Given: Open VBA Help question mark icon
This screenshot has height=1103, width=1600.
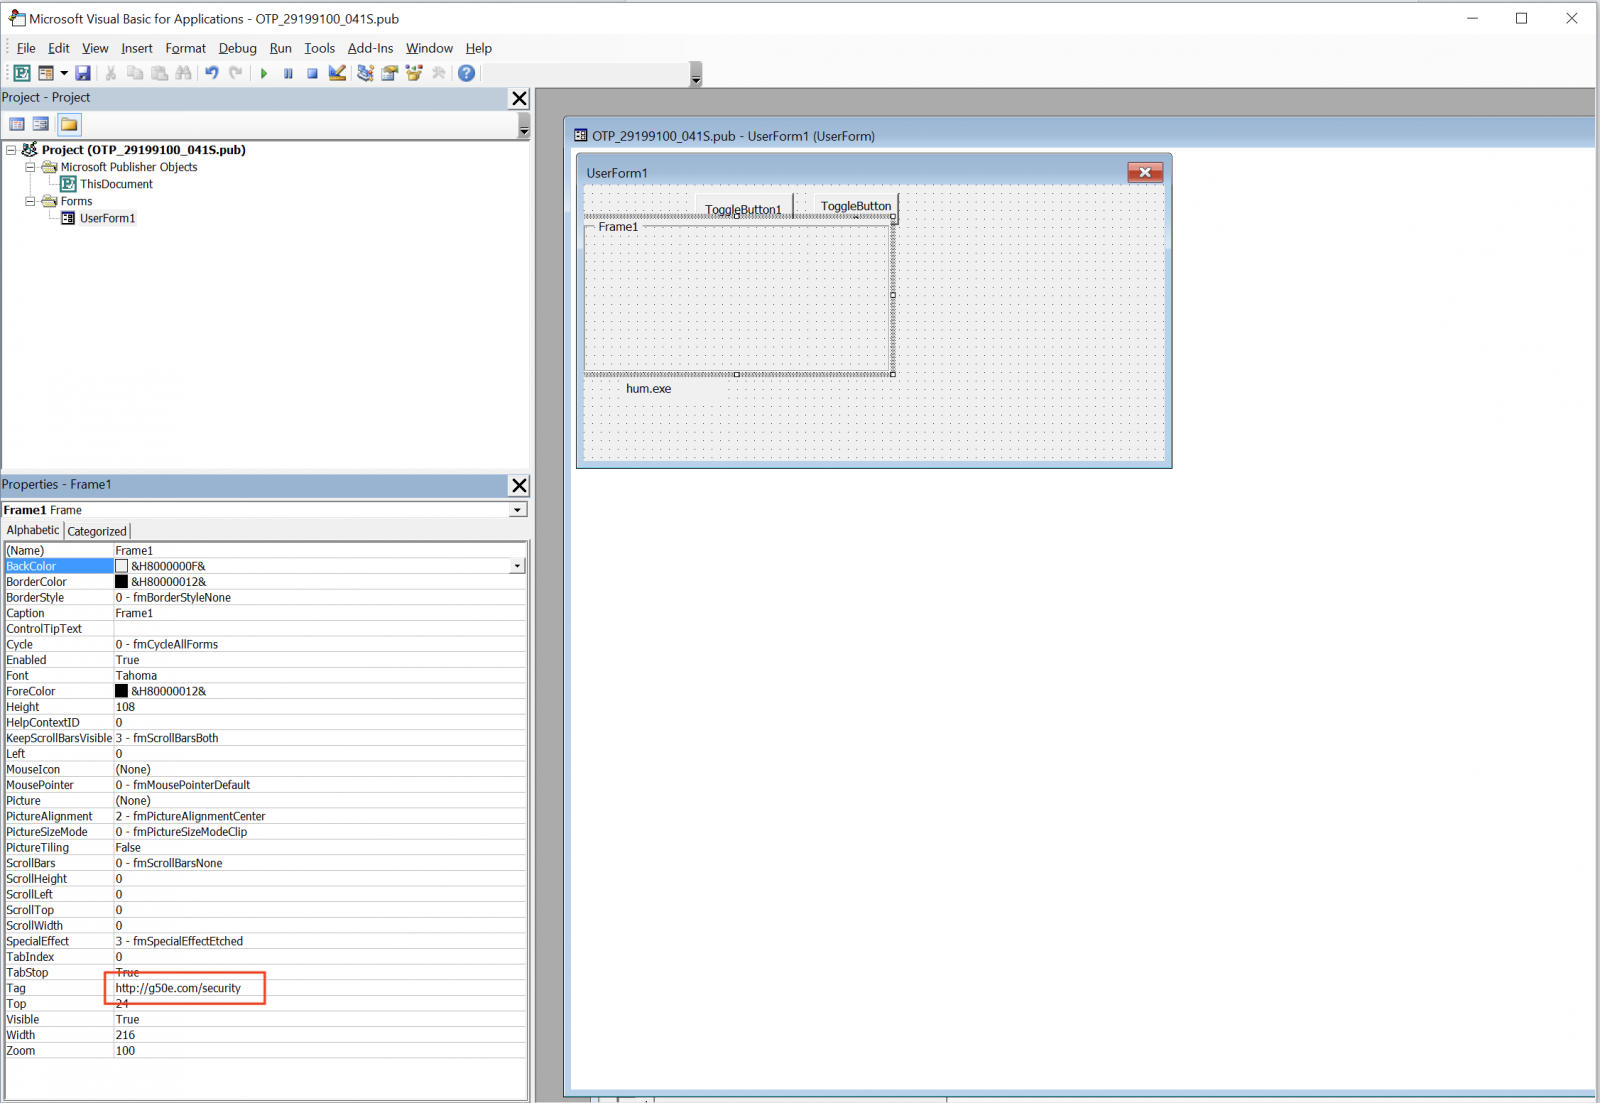Looking at the screenshot, I should [x=466, y=73].
